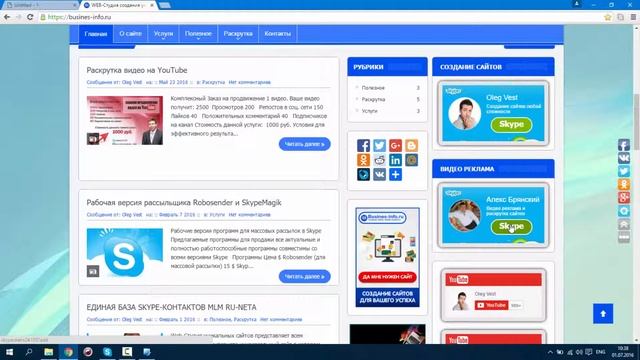Share via Google+ on the floating side bar
This screenshot has height=360, width=640.
(x=624, y=198)
